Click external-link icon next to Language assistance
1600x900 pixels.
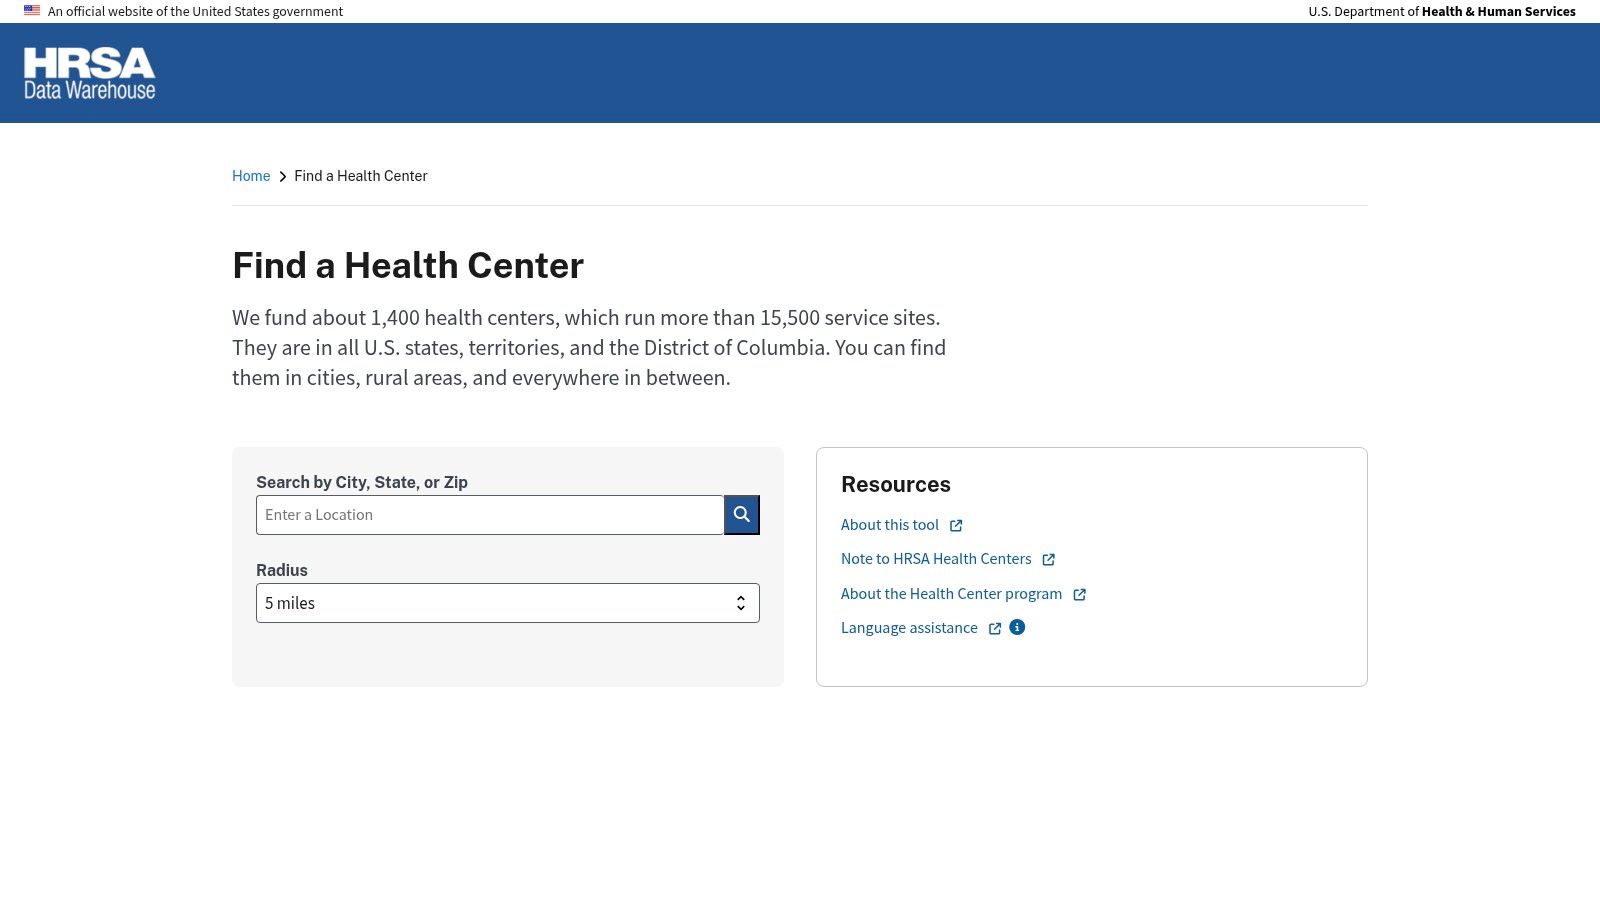[995, 629]
